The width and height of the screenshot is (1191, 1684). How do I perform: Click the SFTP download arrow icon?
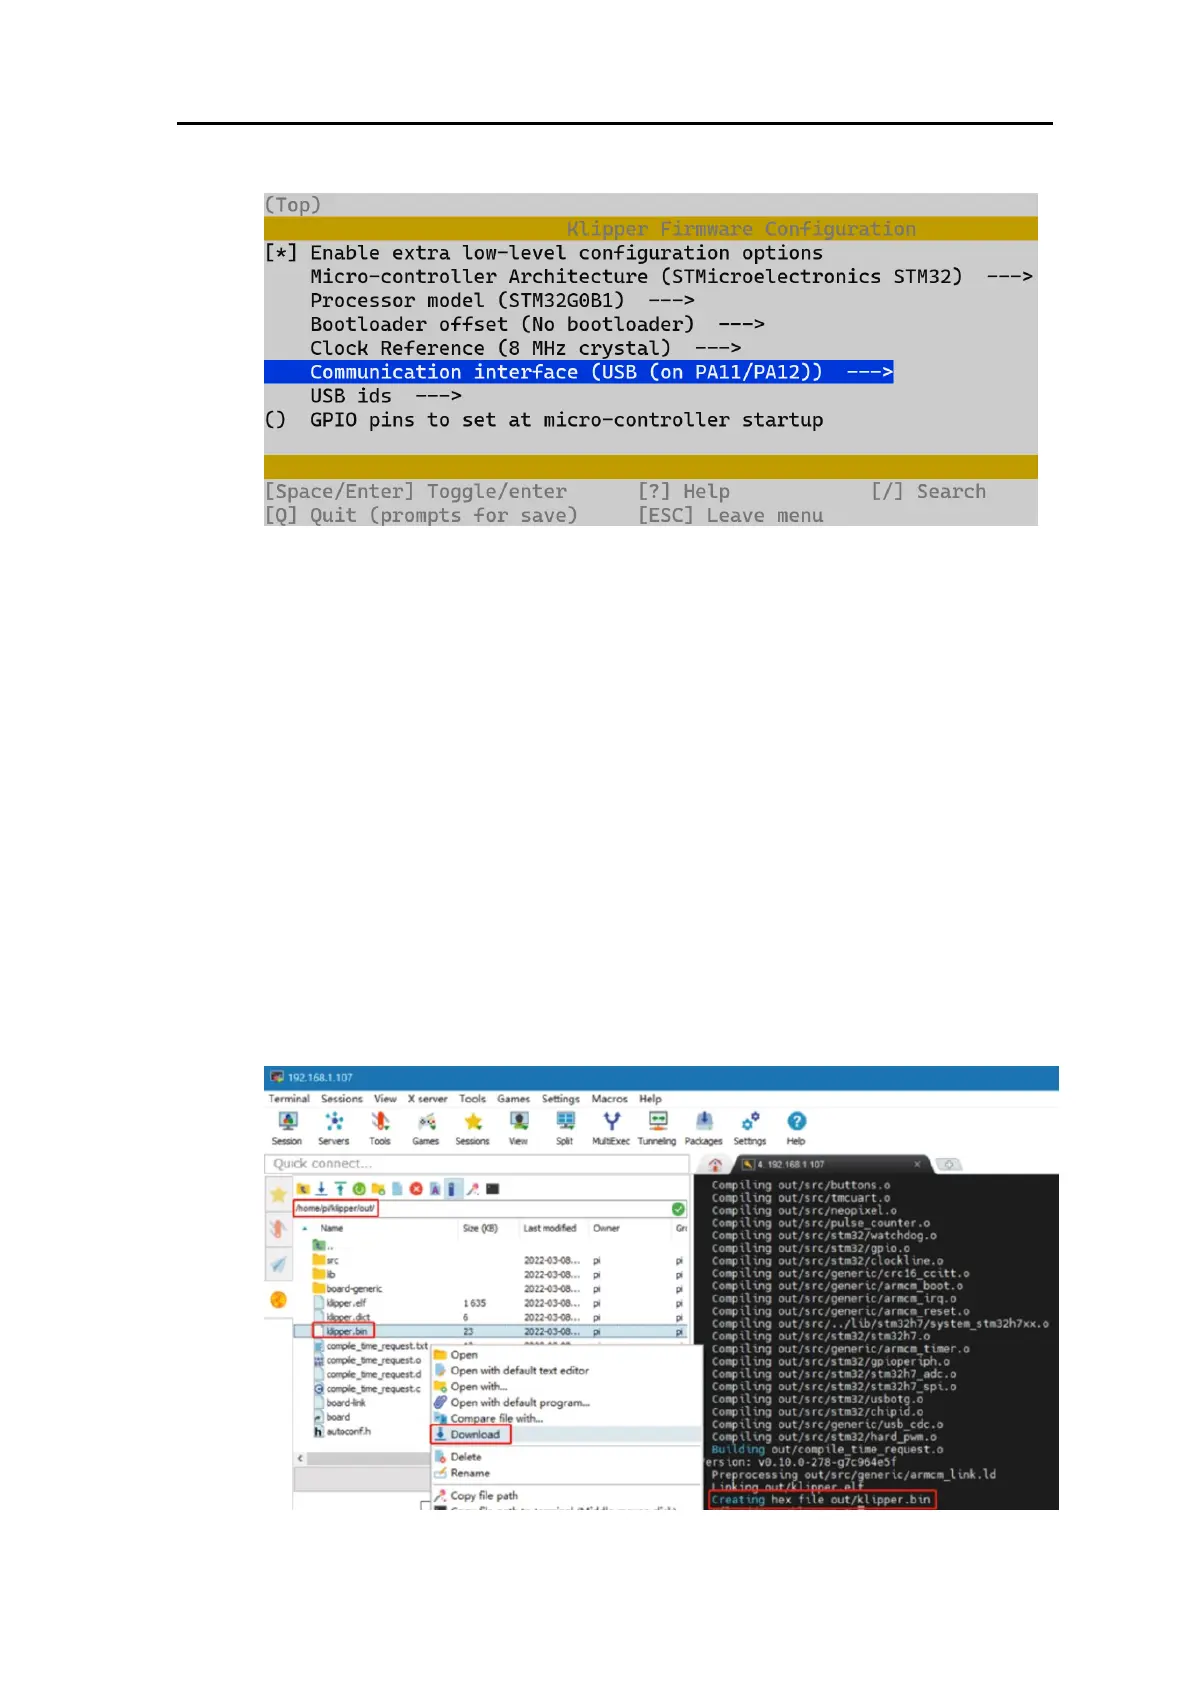(x=321, y=1189)
